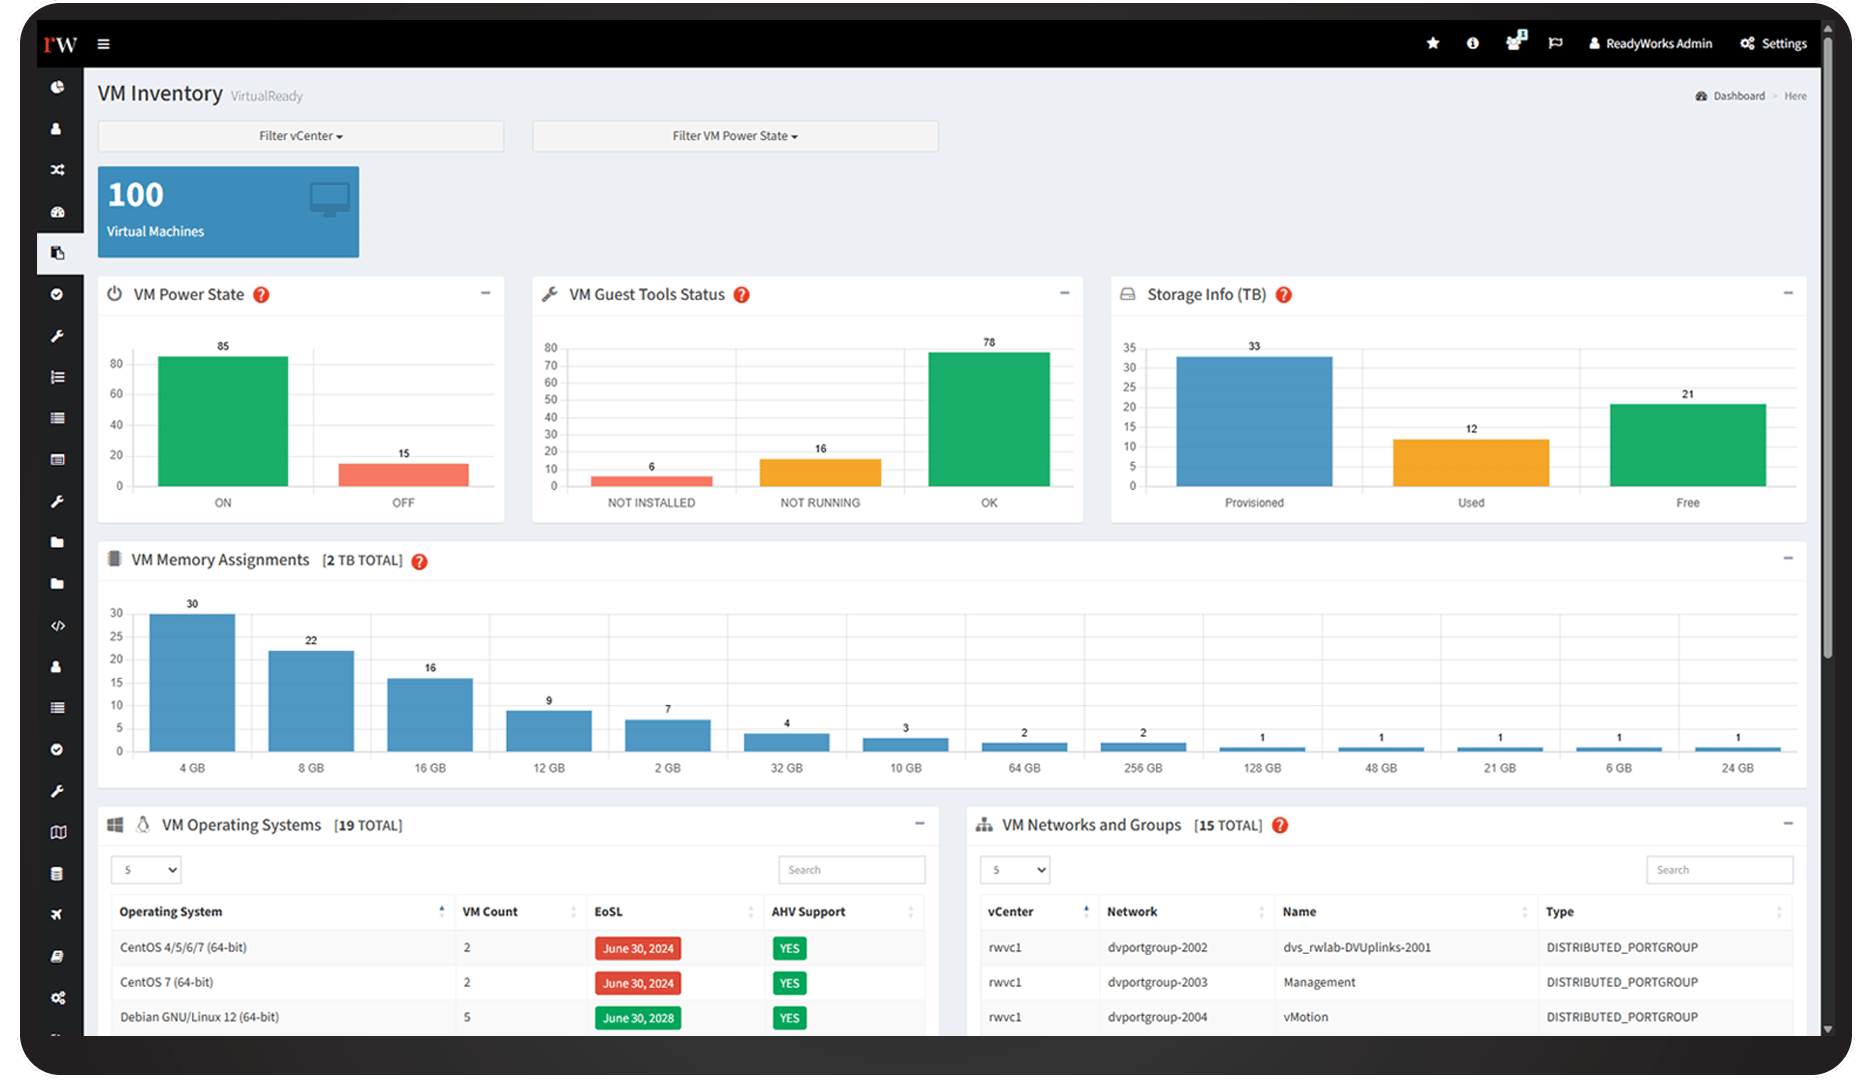
Task: Open the help tooltip beside VM Power State
Action: pyautogui.click(x=262, y=294)
